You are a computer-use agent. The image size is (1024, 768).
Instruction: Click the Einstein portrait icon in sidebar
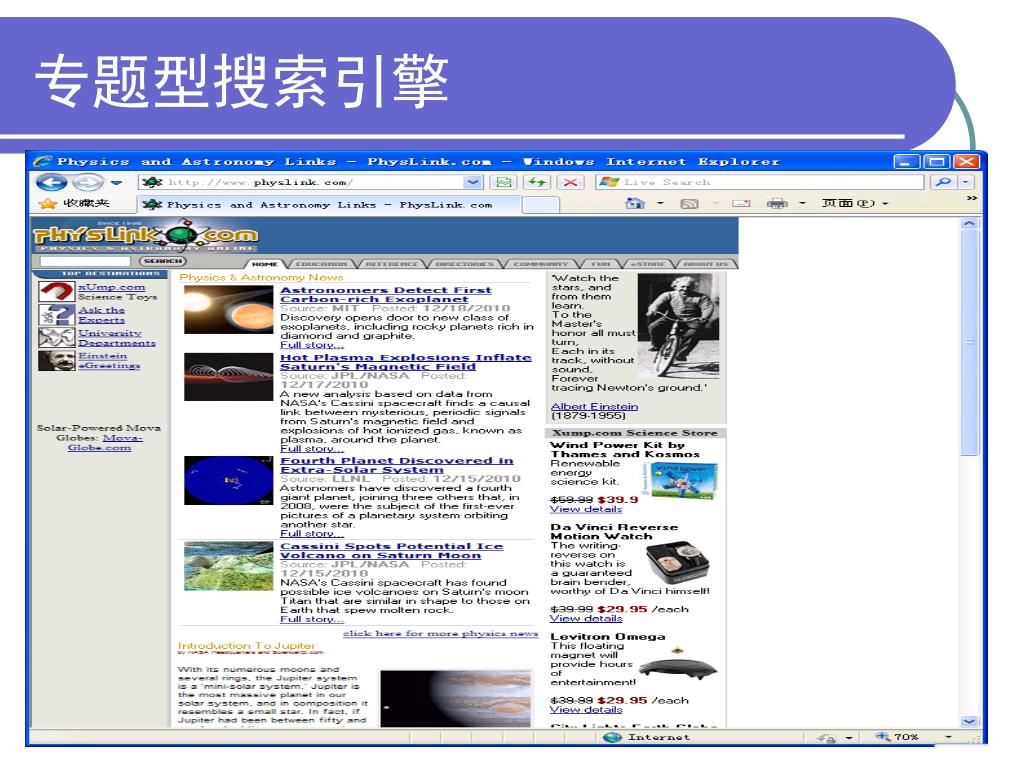56,361
